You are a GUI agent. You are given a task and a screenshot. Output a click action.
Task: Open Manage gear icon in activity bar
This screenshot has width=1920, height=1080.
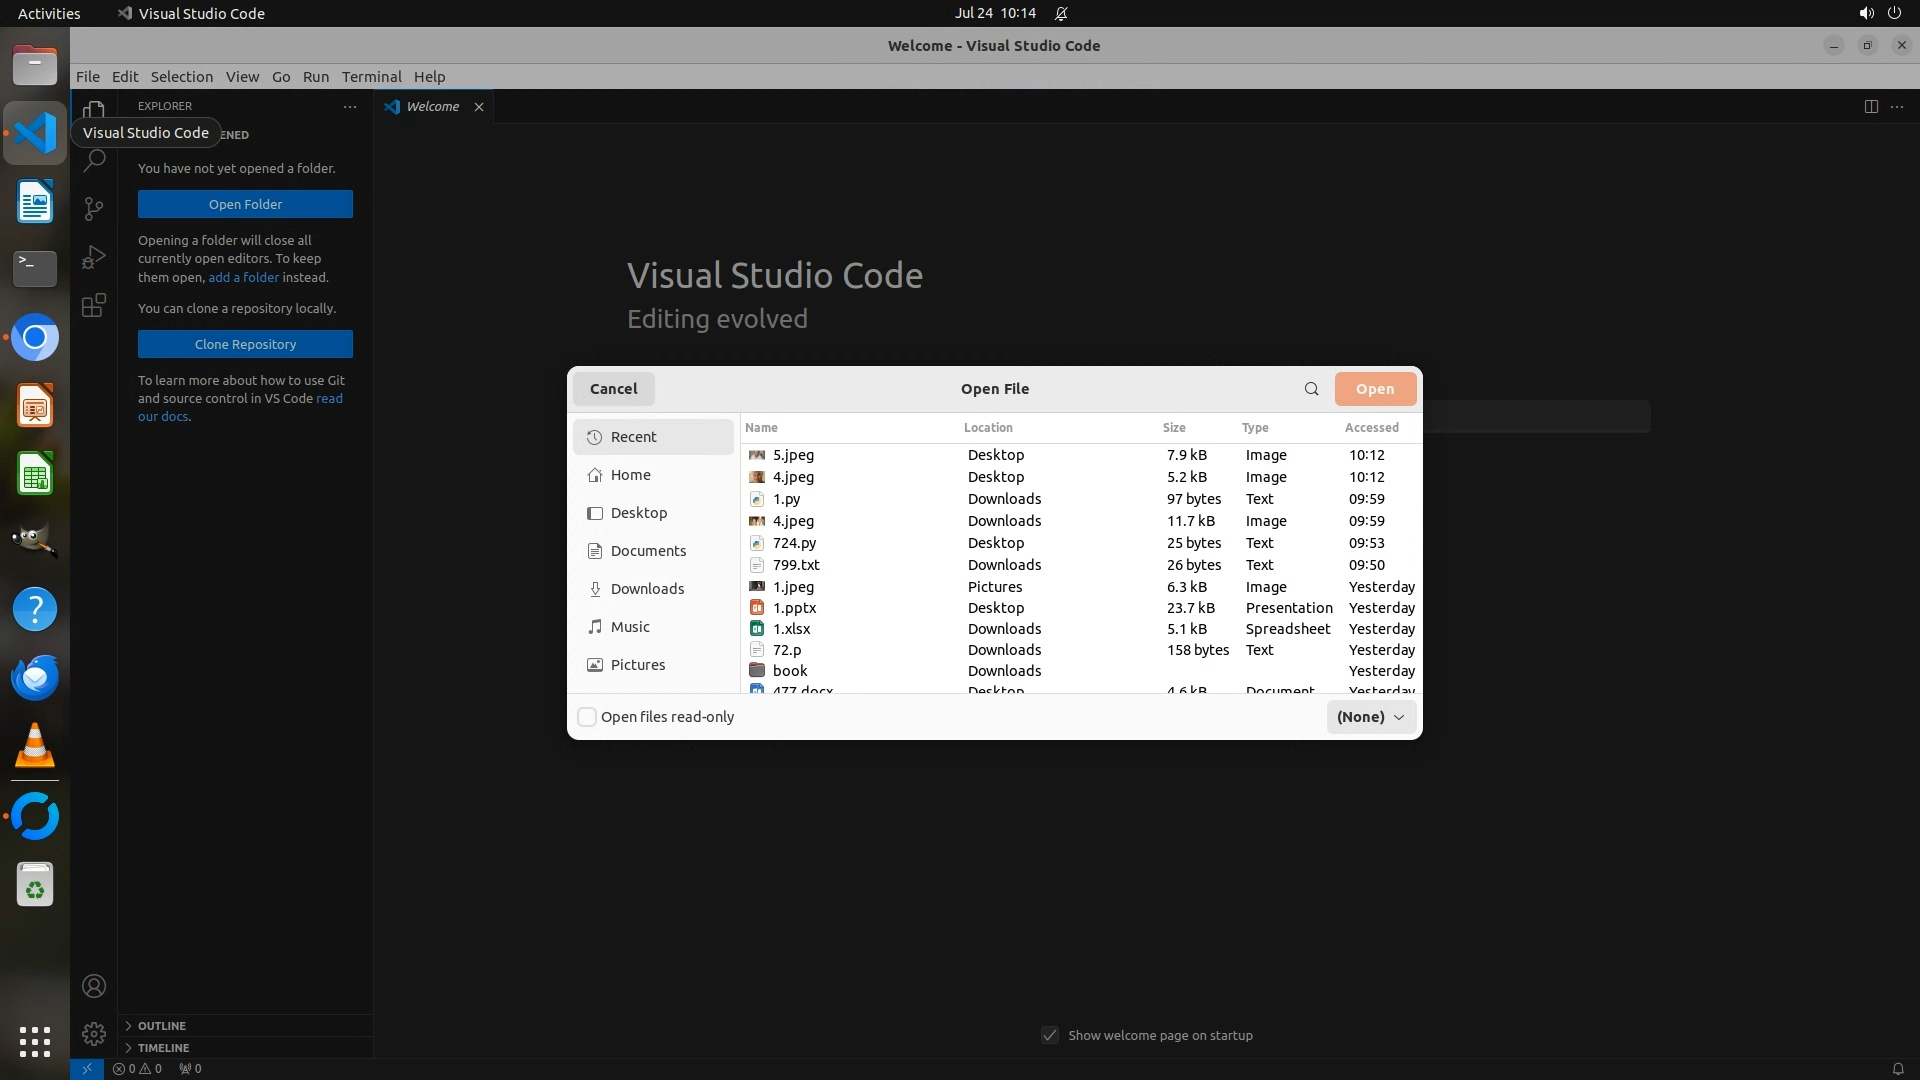click(94, 1033)
